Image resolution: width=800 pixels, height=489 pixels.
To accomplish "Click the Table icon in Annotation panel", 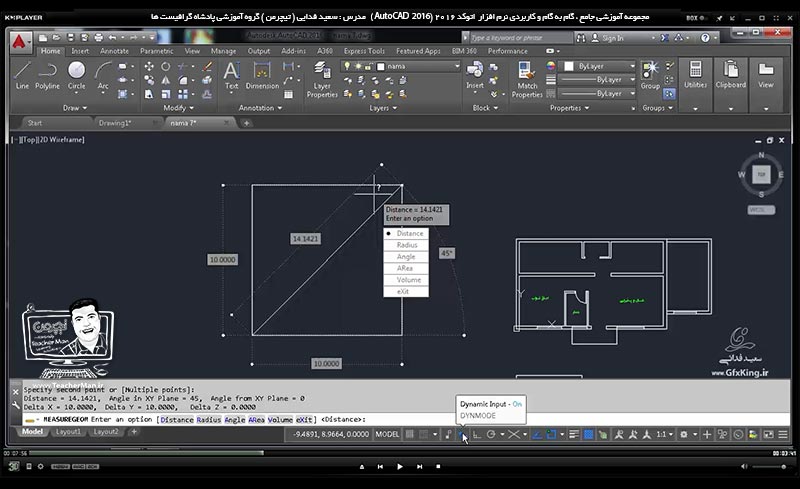I will (288, 94).
